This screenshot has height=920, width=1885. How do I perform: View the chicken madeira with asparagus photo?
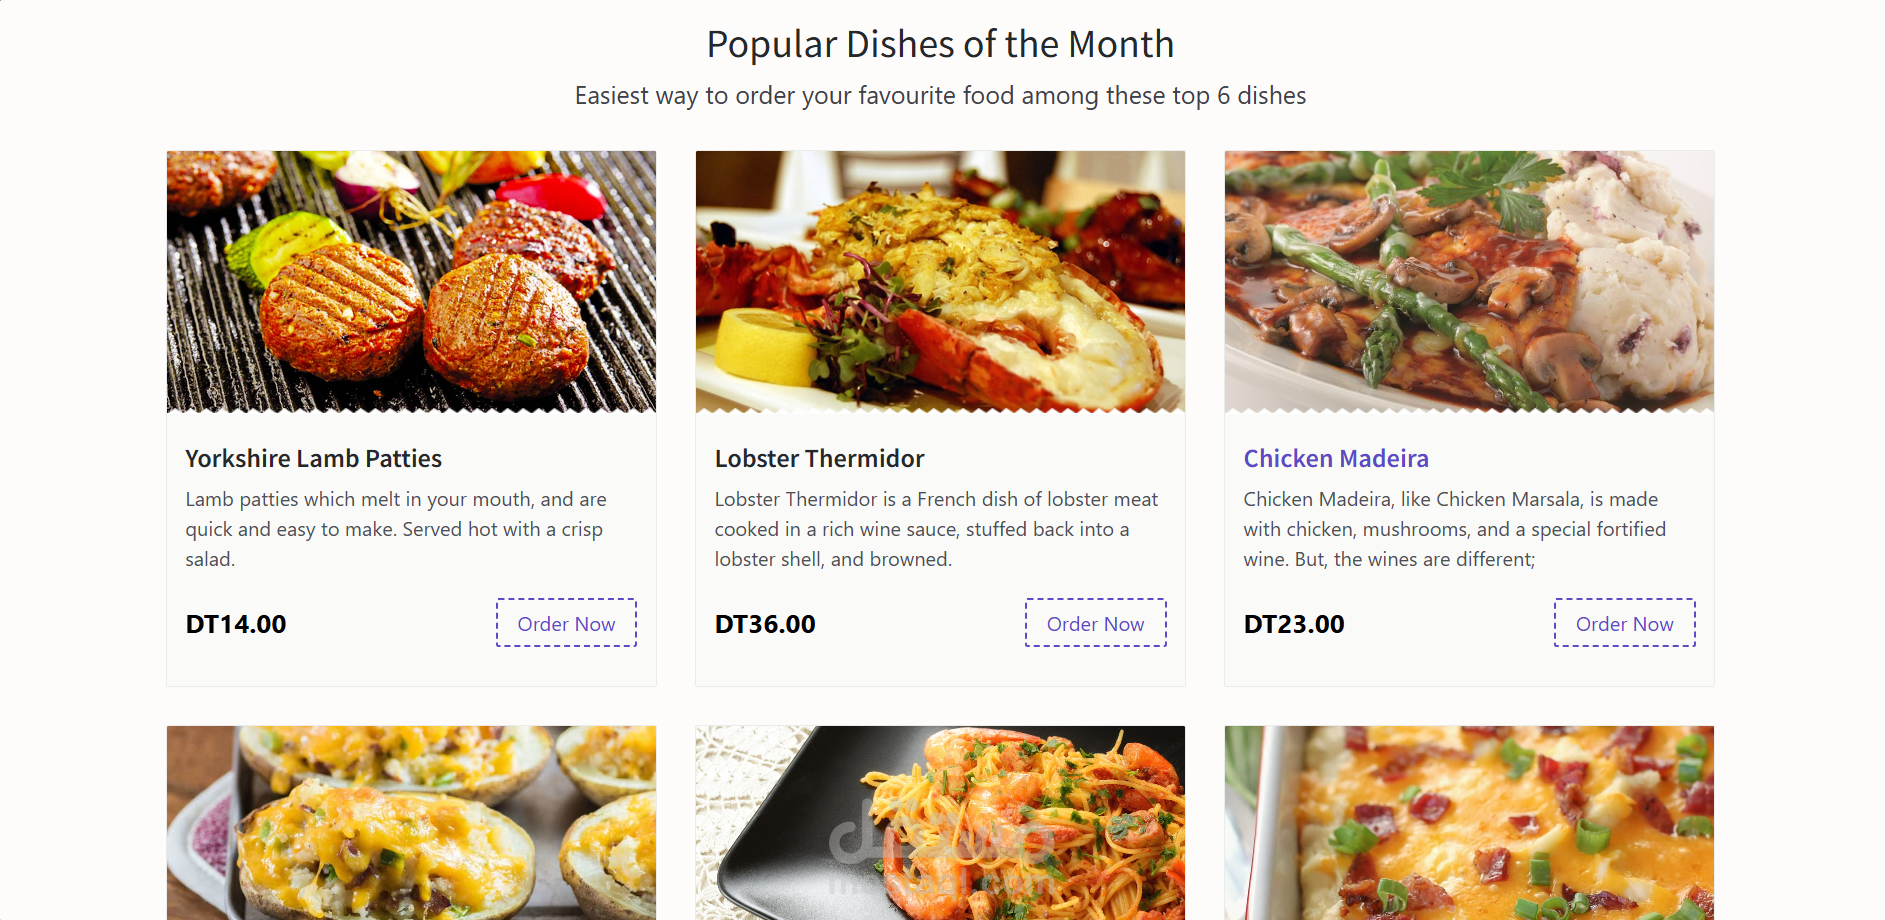point(1469,281)
